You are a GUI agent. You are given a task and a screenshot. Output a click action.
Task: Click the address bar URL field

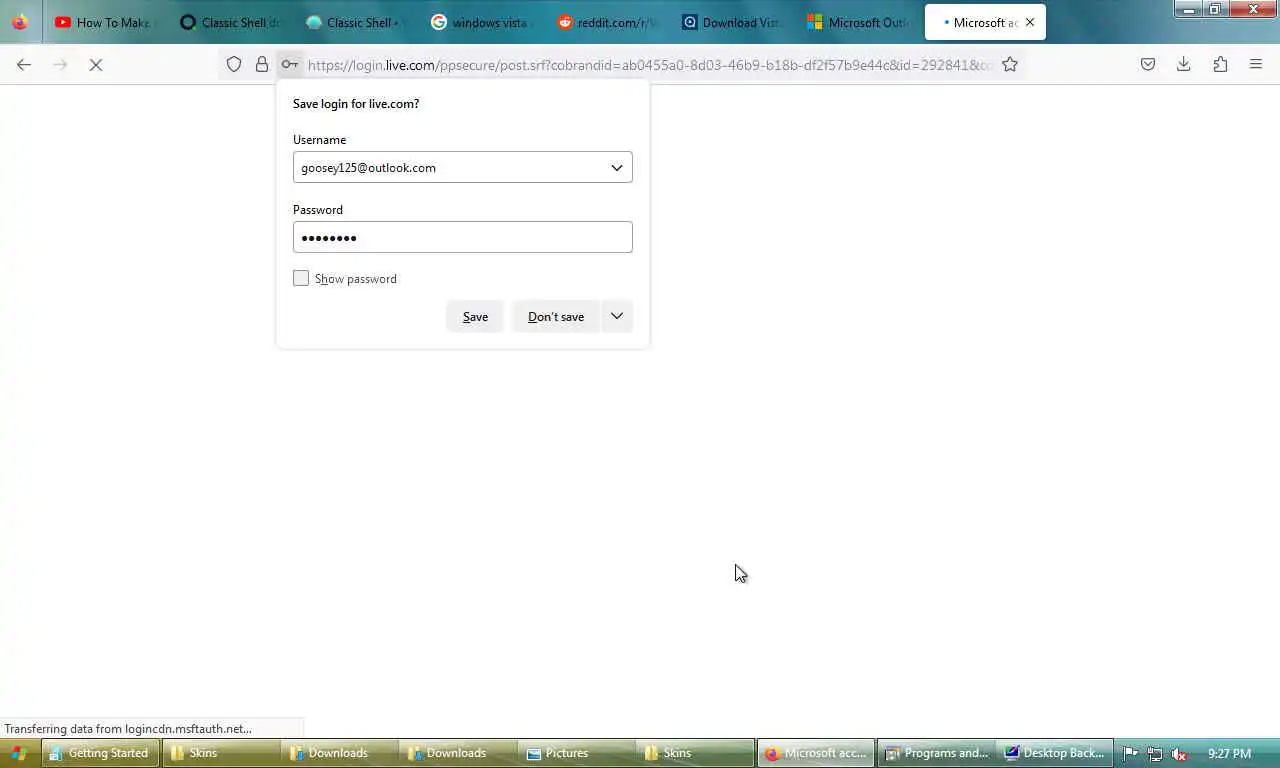650,64
